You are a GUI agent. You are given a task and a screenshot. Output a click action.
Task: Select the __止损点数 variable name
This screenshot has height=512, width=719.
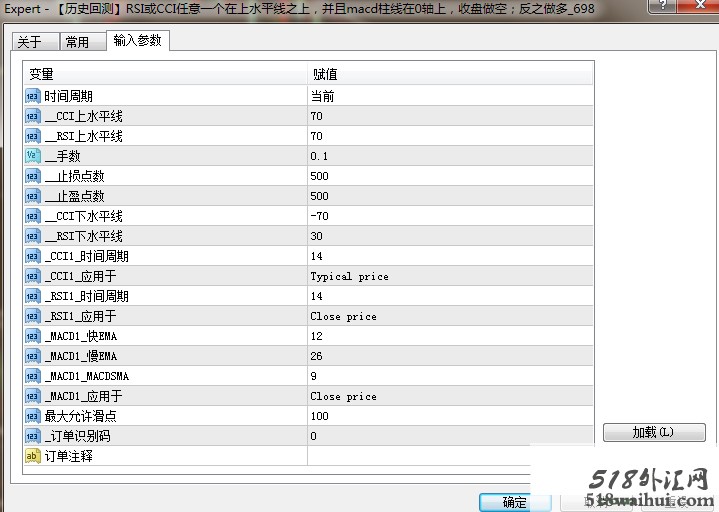coord(75,176)
